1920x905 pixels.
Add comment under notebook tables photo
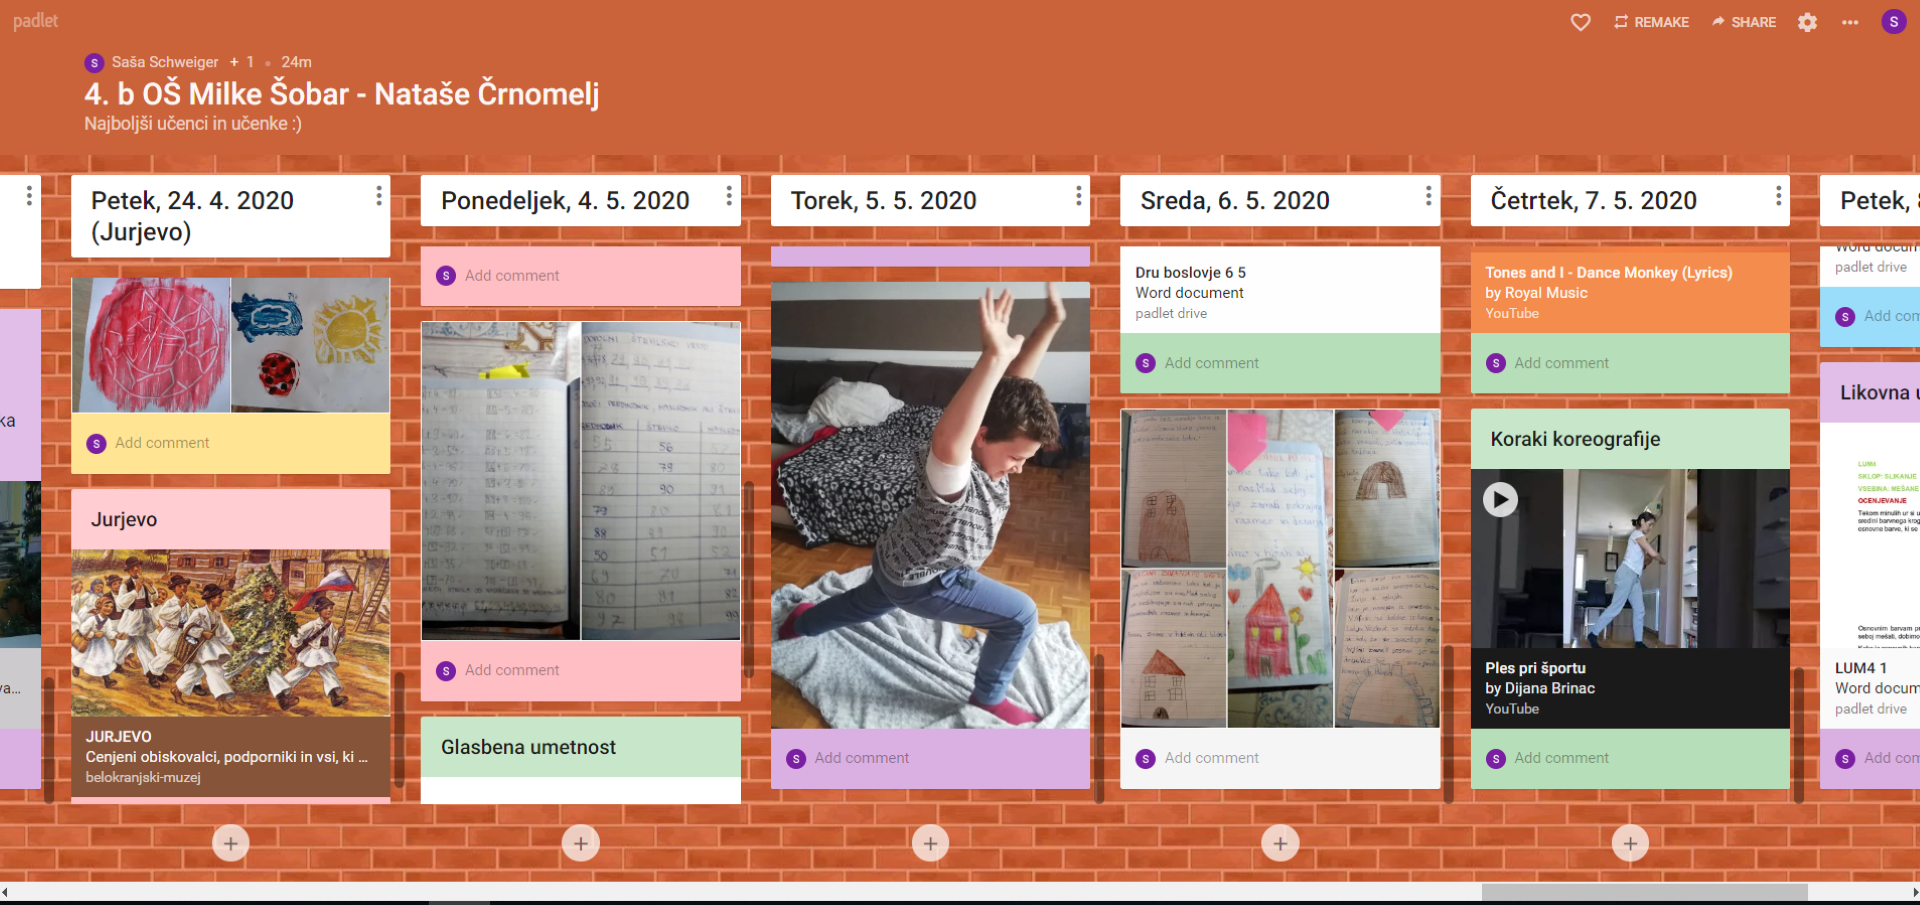pos(512,671)
